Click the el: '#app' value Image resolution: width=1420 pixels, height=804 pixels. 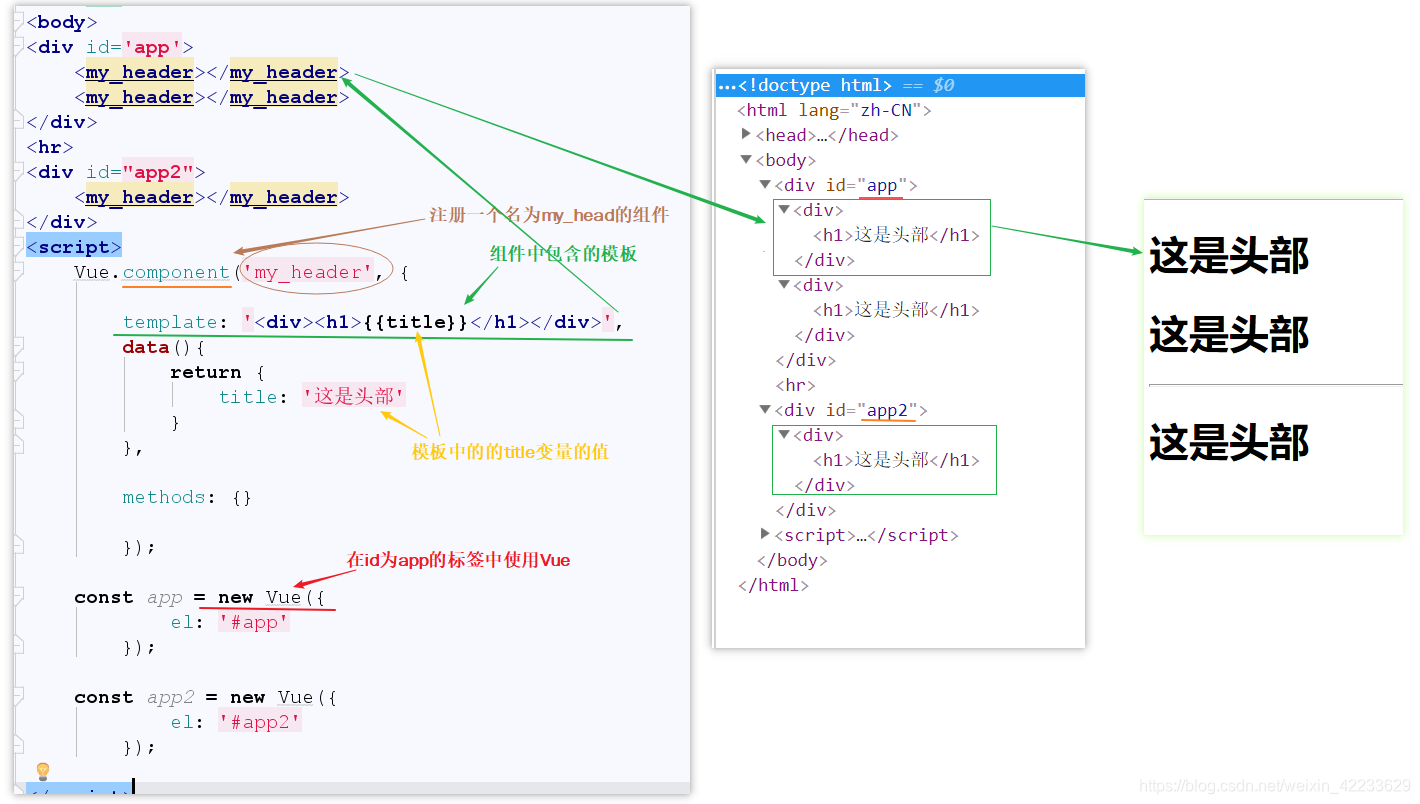[x=254, y=622]
